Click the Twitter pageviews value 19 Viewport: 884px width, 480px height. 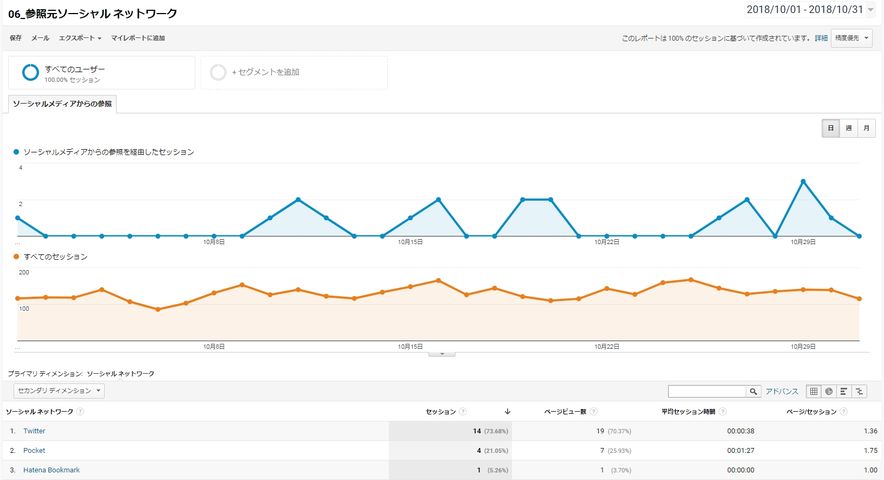click(600, 431)
